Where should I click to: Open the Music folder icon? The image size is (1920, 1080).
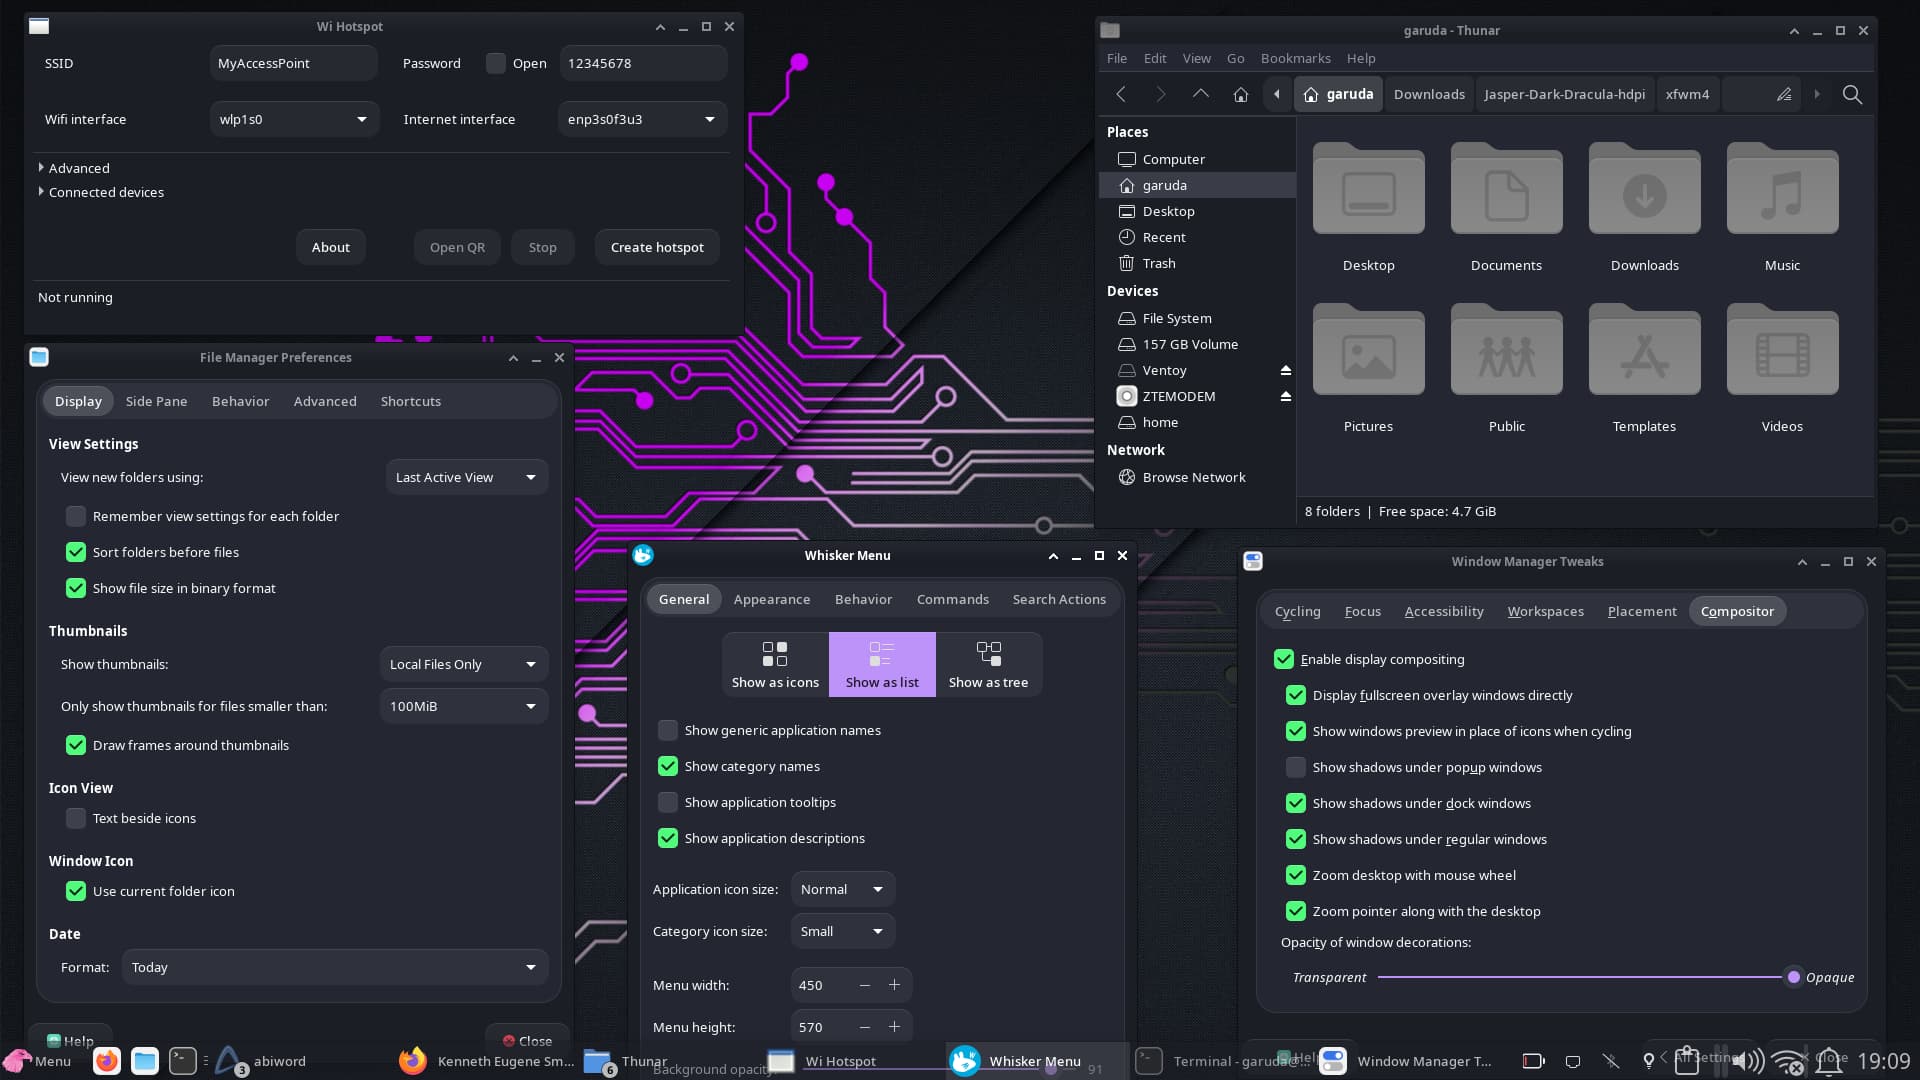(x=1782, y=189)
